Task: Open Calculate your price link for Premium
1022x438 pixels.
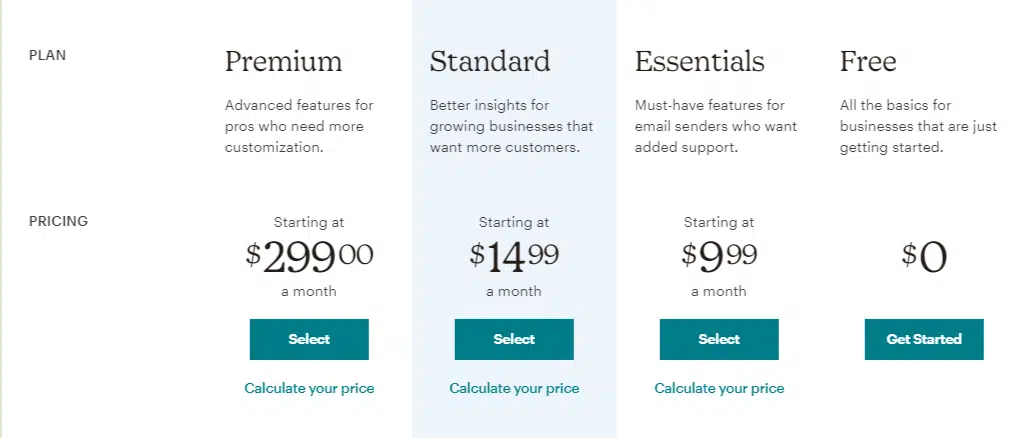Action: [x=309, y=388]
